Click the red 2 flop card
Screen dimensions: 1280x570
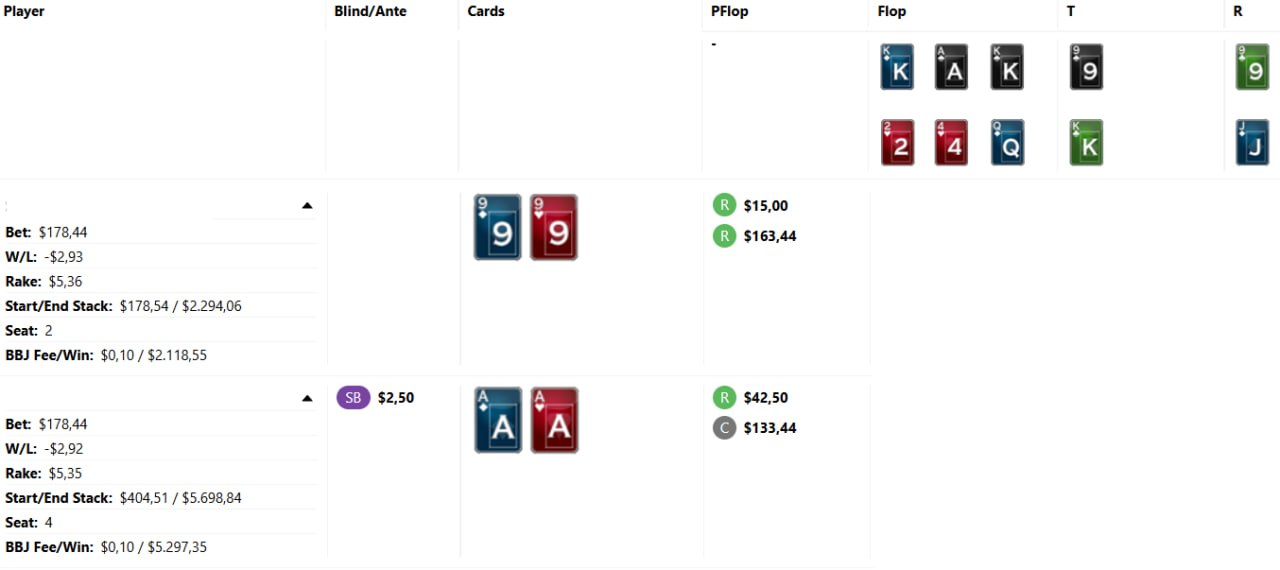[x=897, y=143]
